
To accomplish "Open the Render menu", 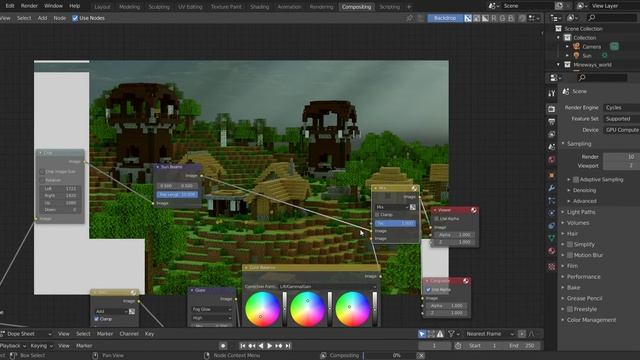I will tap(29, 6).
